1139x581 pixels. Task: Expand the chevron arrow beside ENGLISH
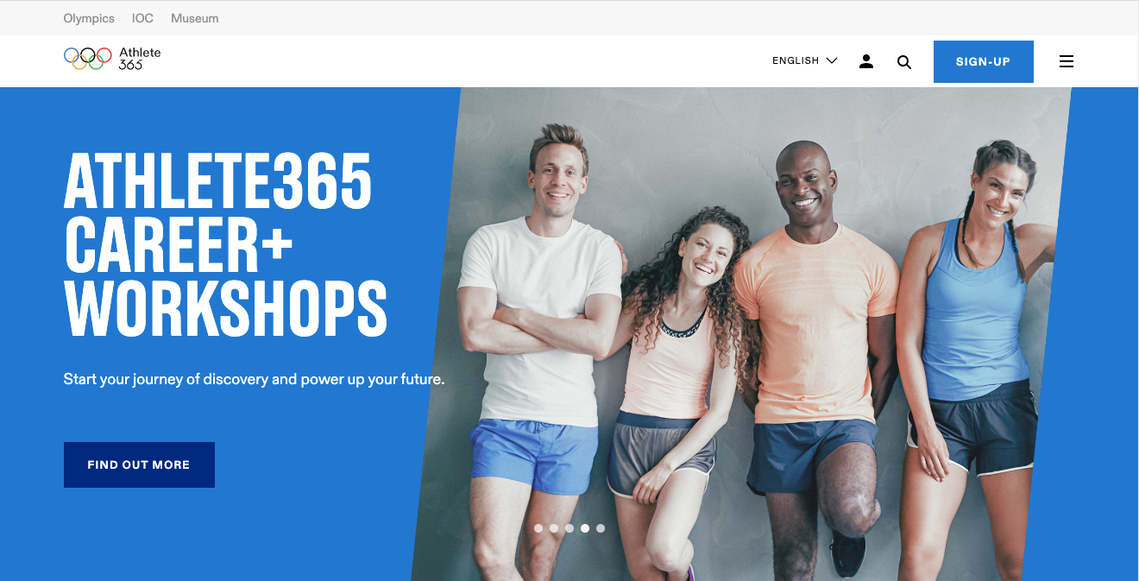(832, 61)
